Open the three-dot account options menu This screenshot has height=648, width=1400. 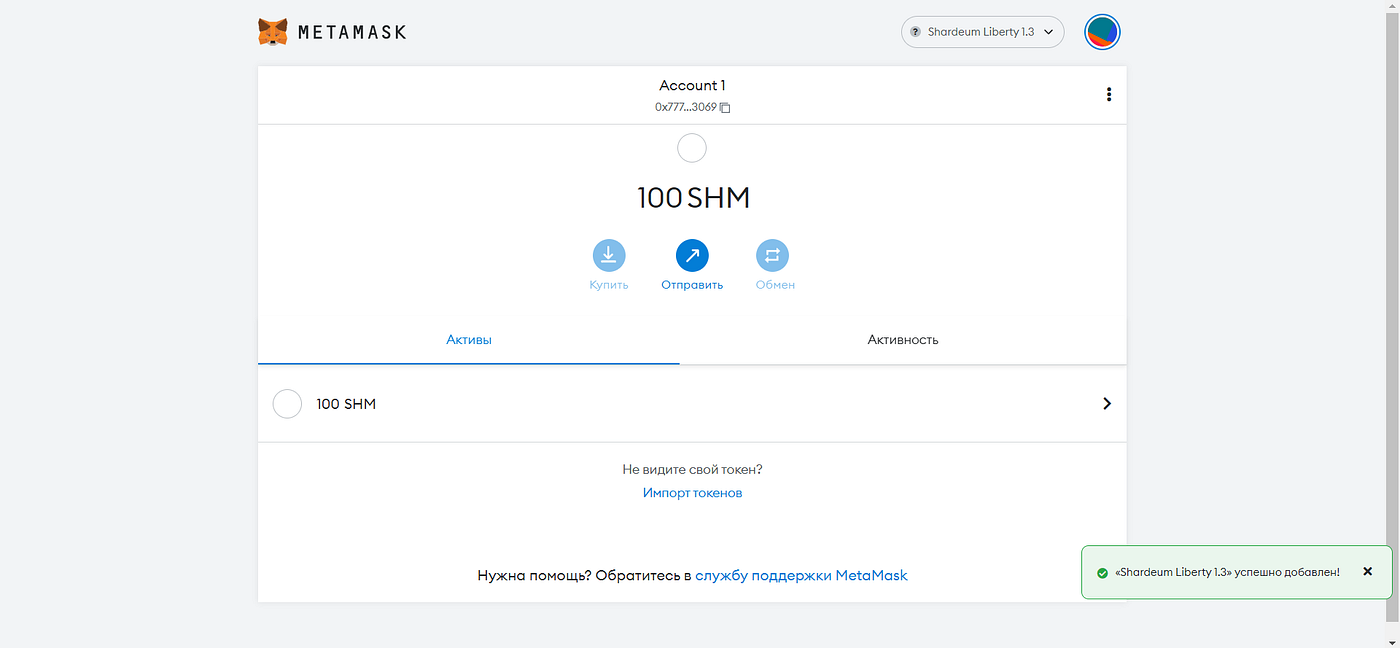coord(1108,95)
